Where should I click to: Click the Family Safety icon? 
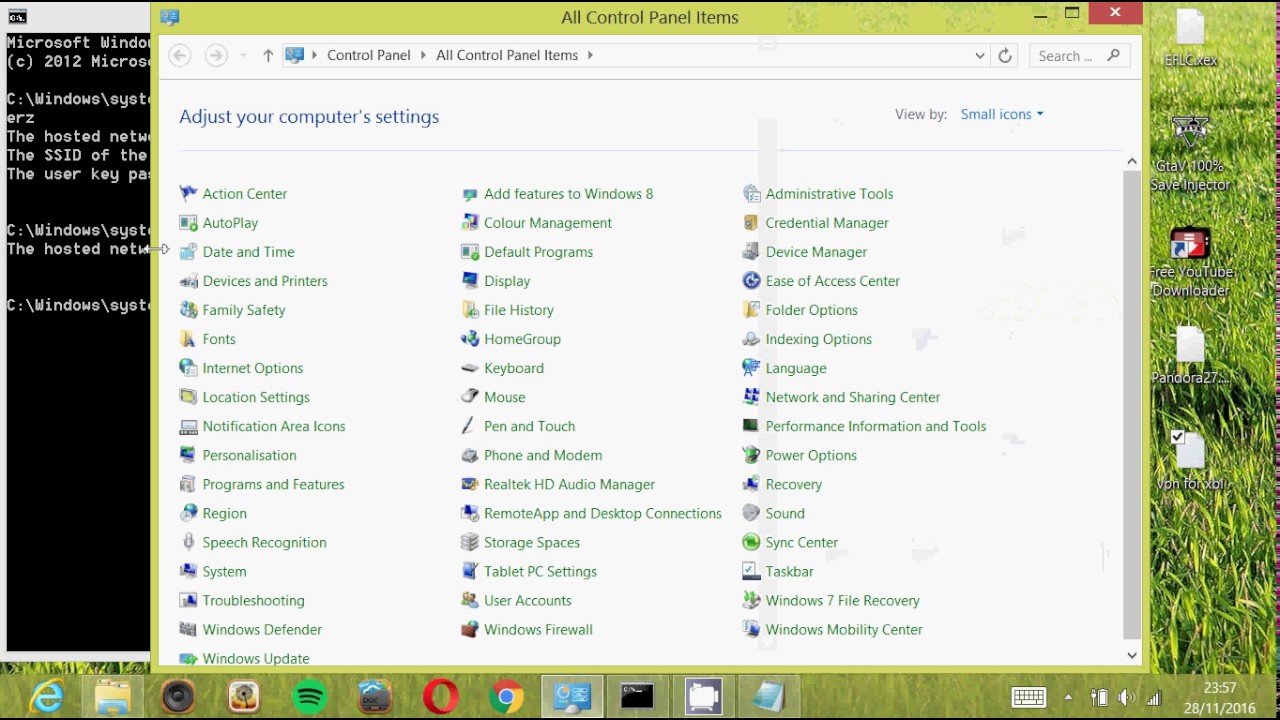[188, 310]
